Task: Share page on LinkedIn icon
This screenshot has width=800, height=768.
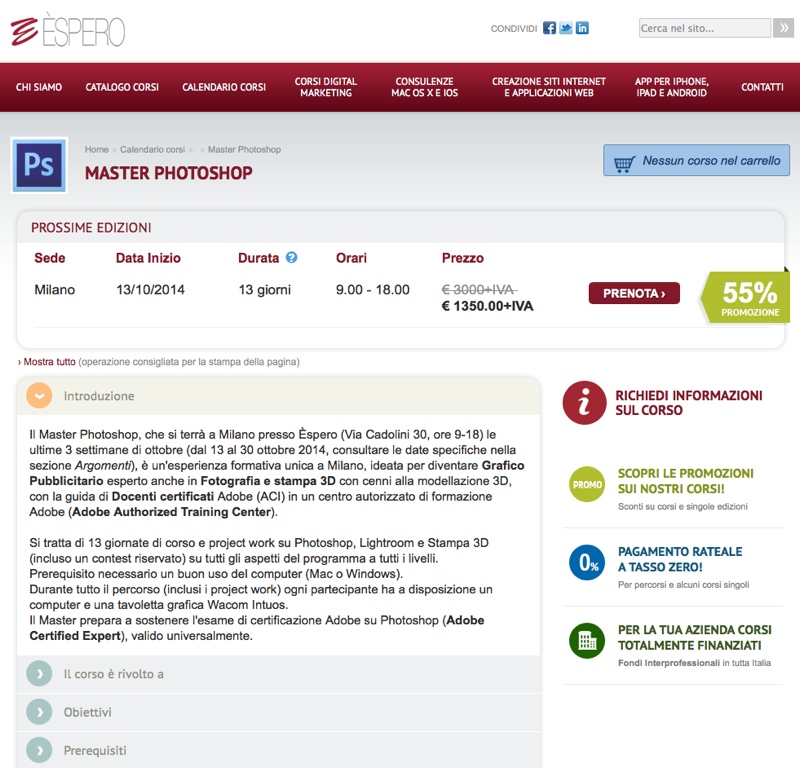Action: click(x=582, y=28)
